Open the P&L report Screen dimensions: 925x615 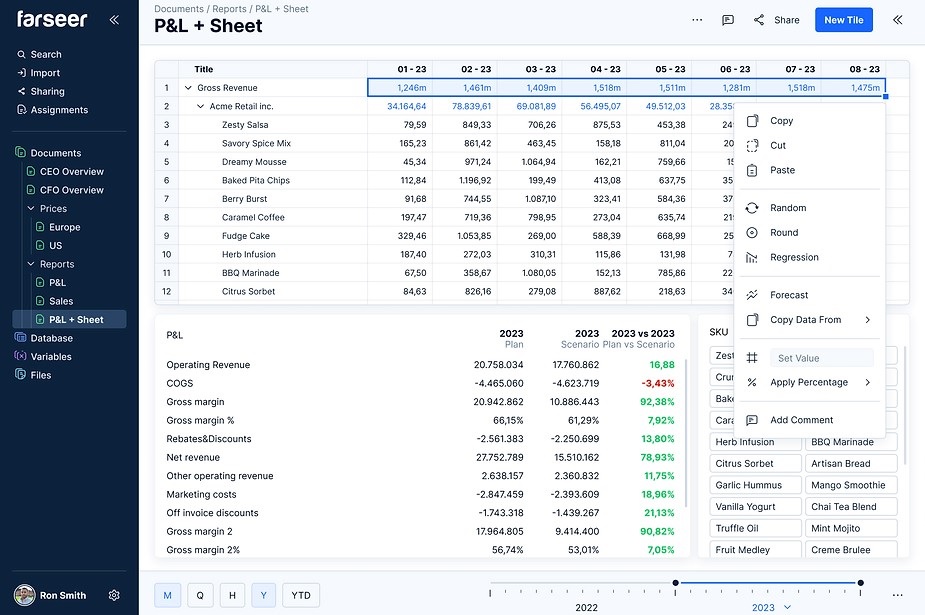tap(51, 282)
